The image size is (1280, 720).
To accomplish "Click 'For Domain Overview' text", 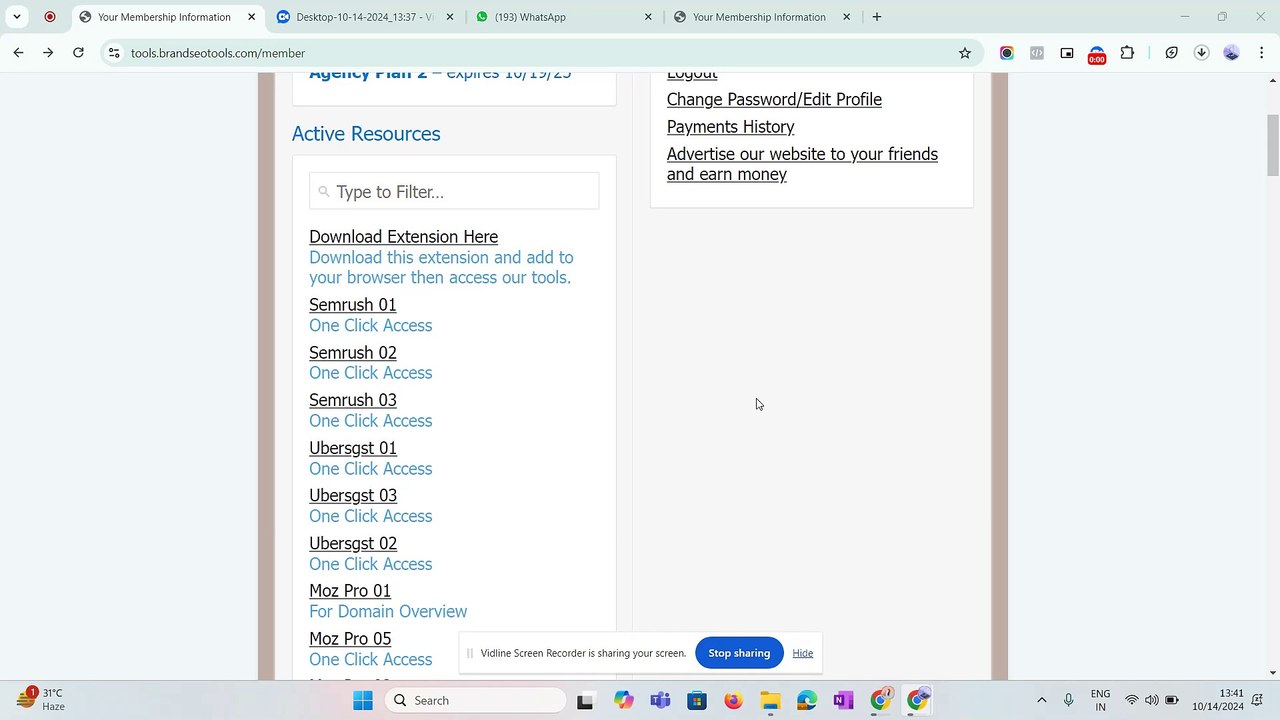I will point(388,612).
